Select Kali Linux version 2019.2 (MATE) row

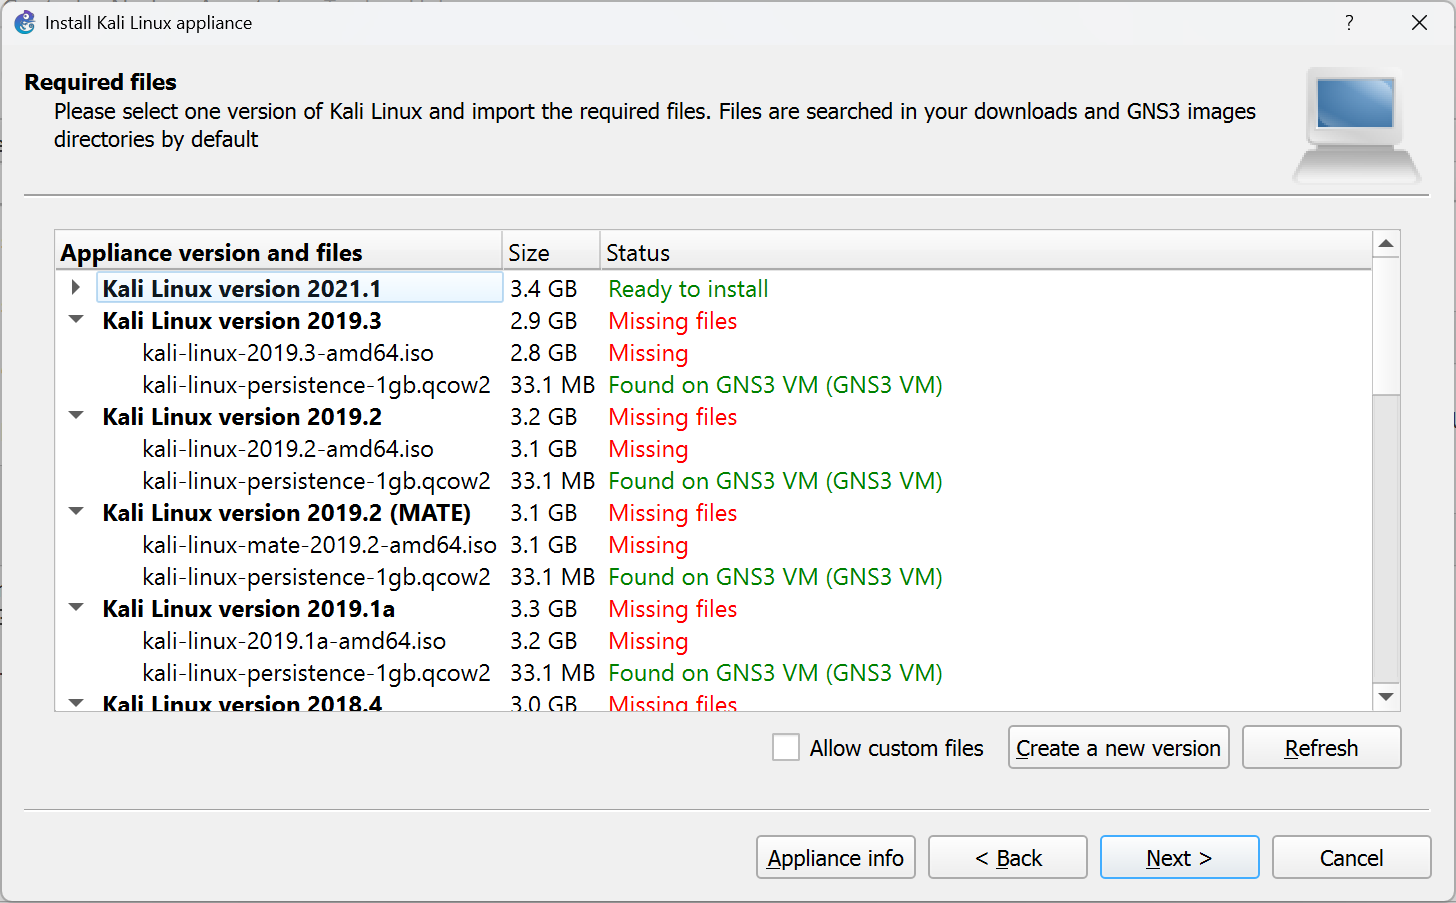(287, 512)
